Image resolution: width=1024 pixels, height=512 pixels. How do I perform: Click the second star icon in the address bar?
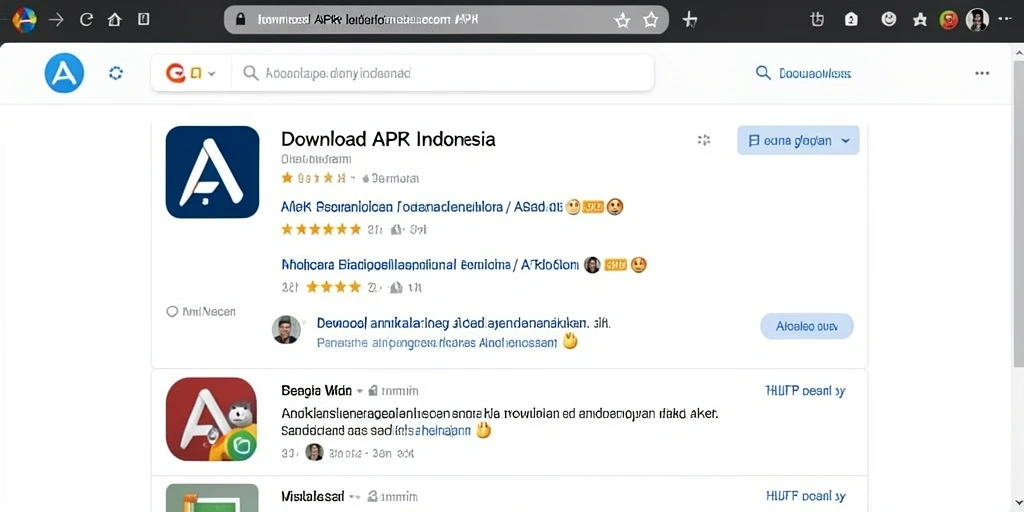[x=650, y=20]
